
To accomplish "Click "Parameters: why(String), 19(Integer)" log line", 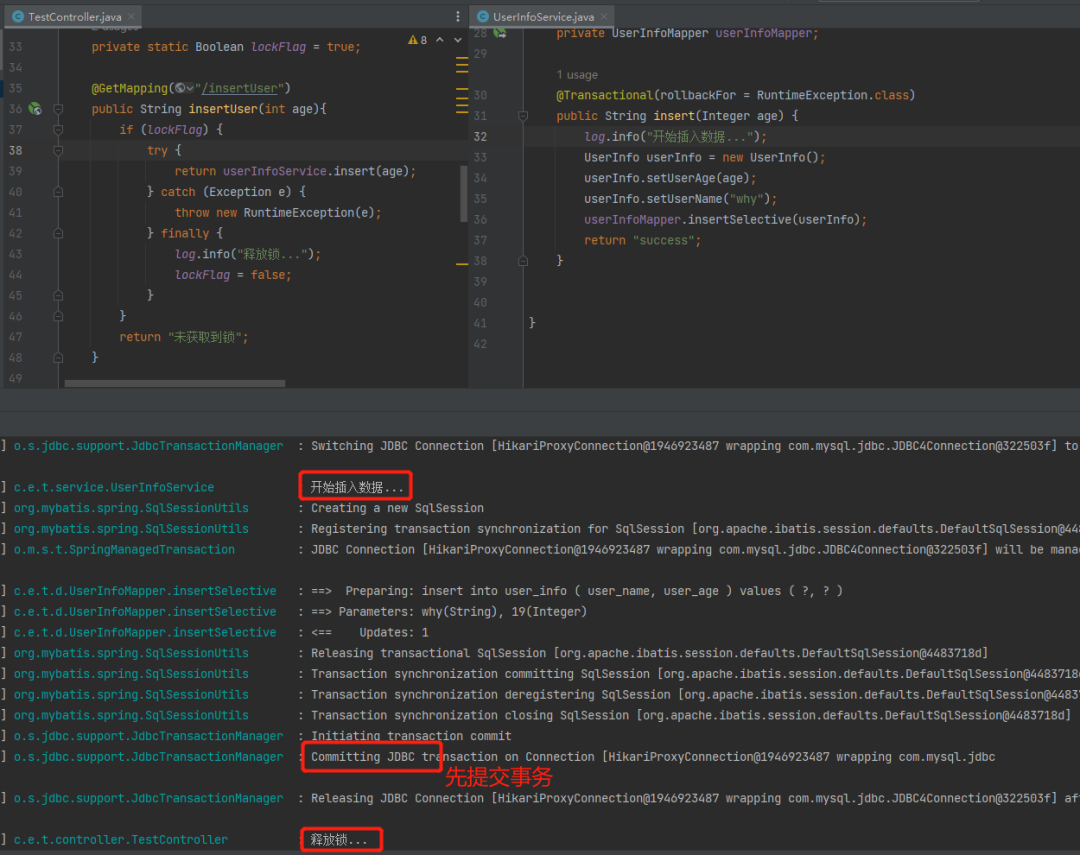I will [x=449, y=611].
